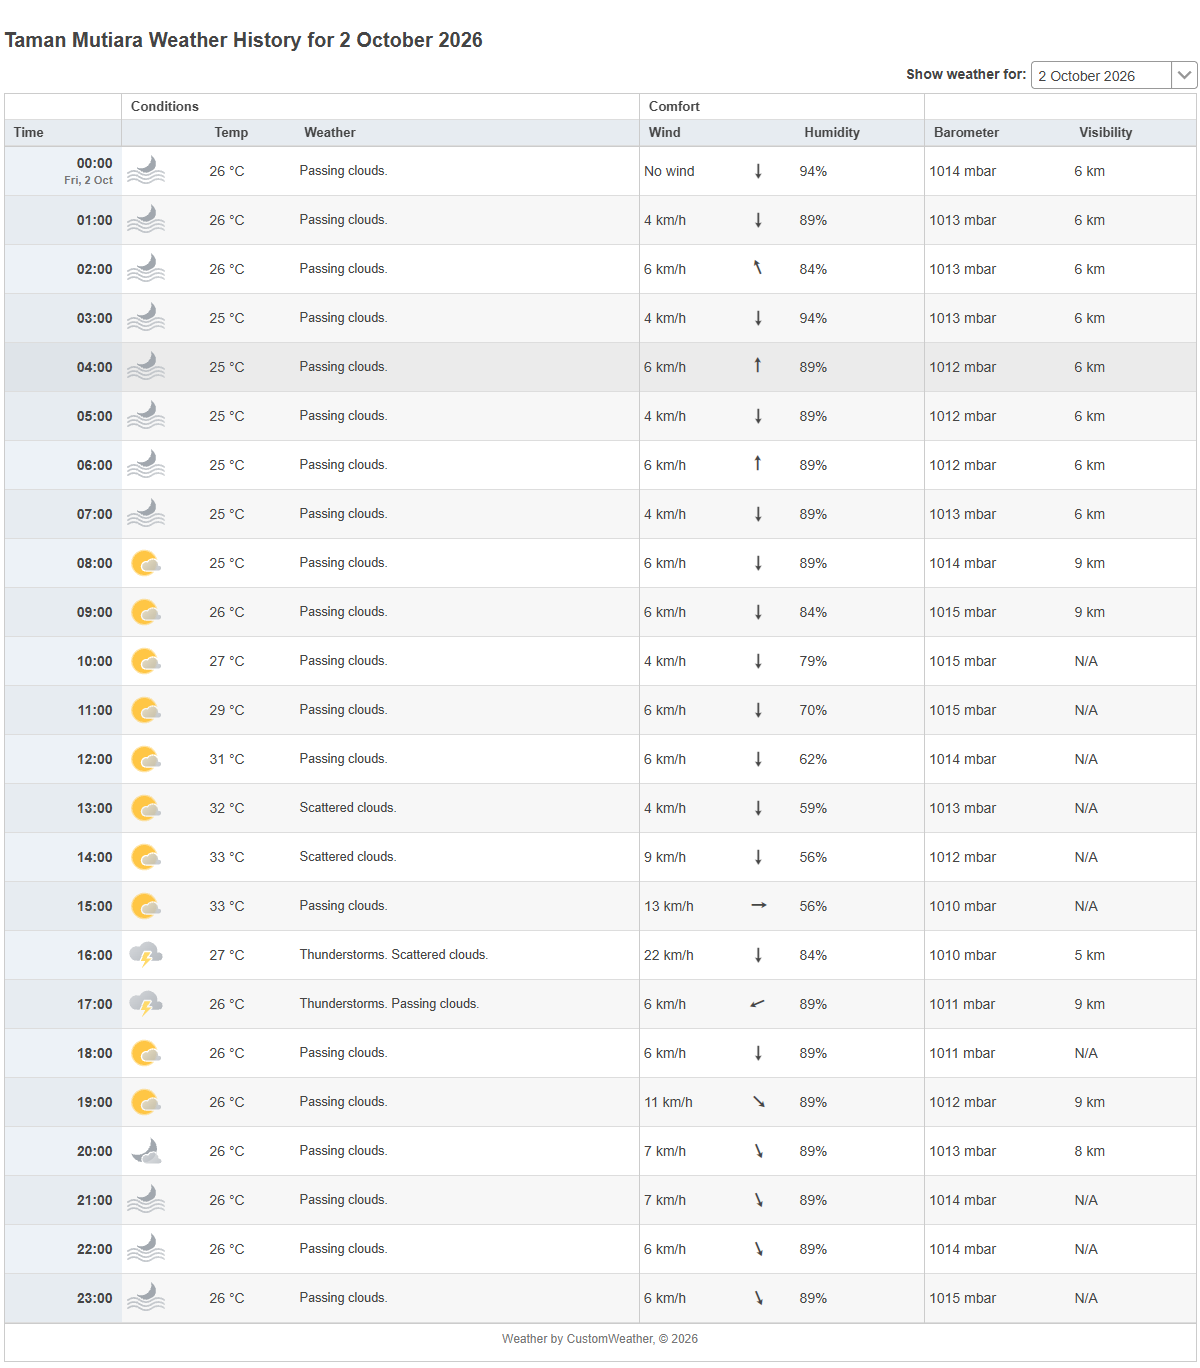The image size is (1200, 1368).
Task: Click the Visibility column header
Action: pyautogui.click(x=1106, y=132)
